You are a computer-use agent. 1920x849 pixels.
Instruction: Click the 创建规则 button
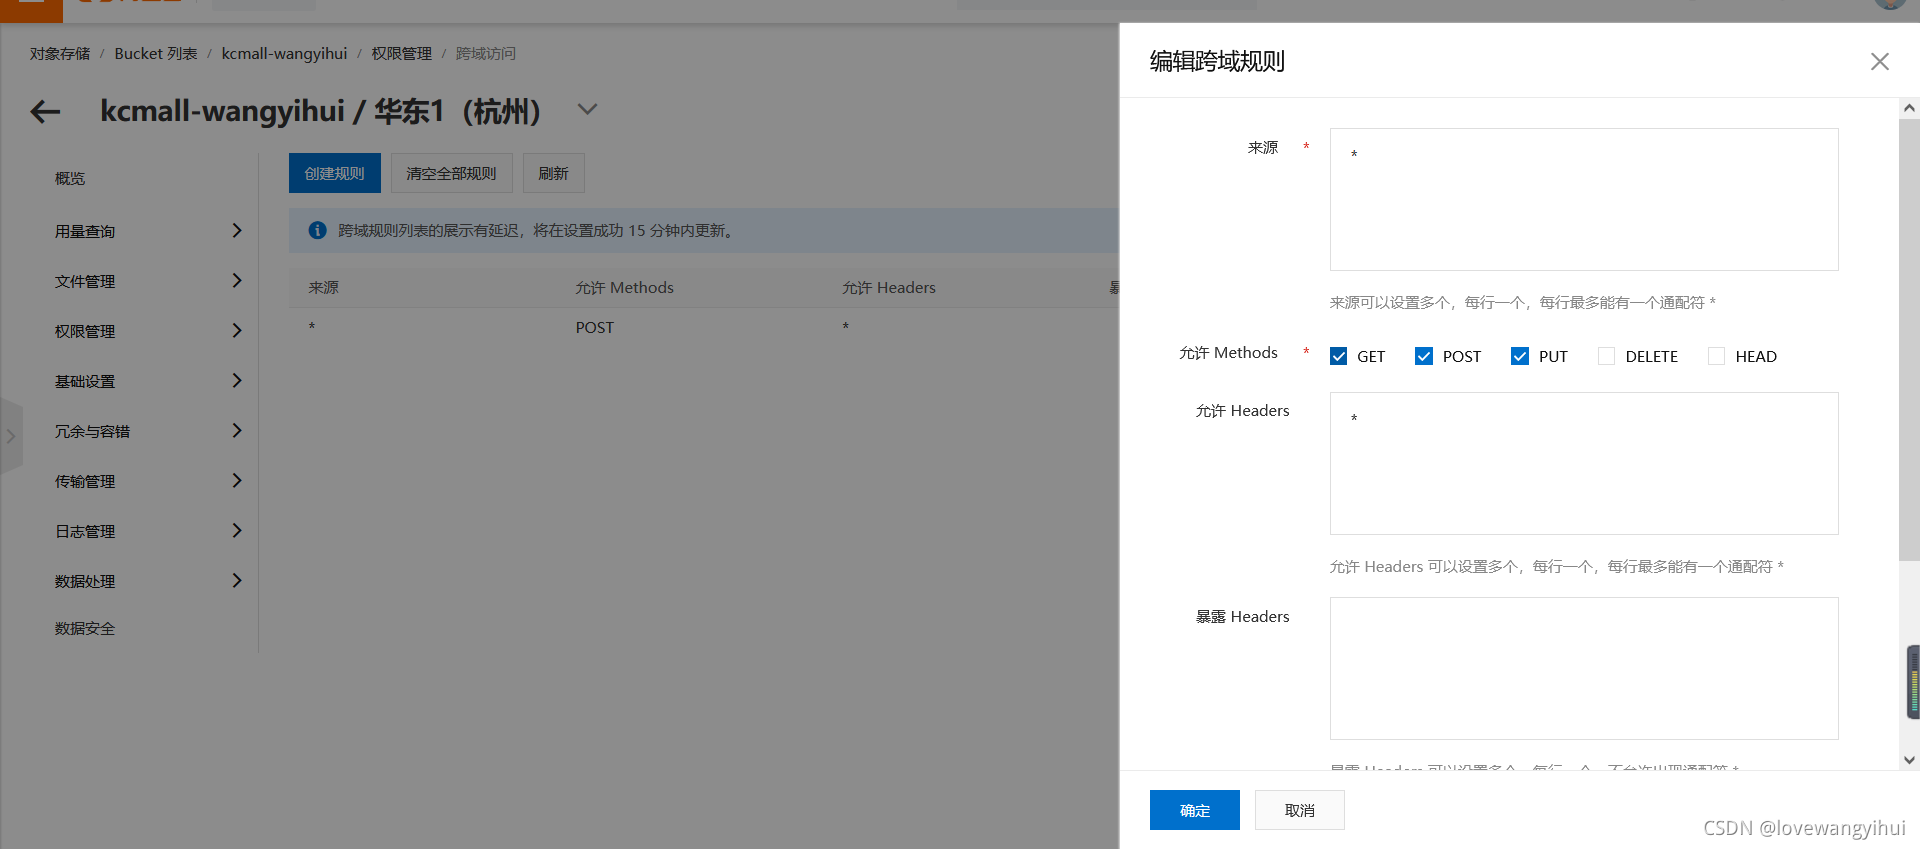335,173
